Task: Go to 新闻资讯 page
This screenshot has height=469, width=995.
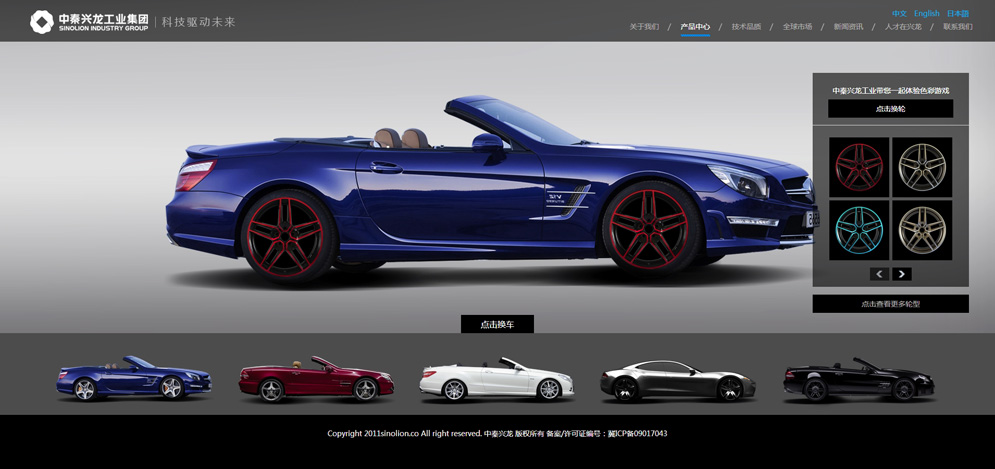Action: pos(848,27)
